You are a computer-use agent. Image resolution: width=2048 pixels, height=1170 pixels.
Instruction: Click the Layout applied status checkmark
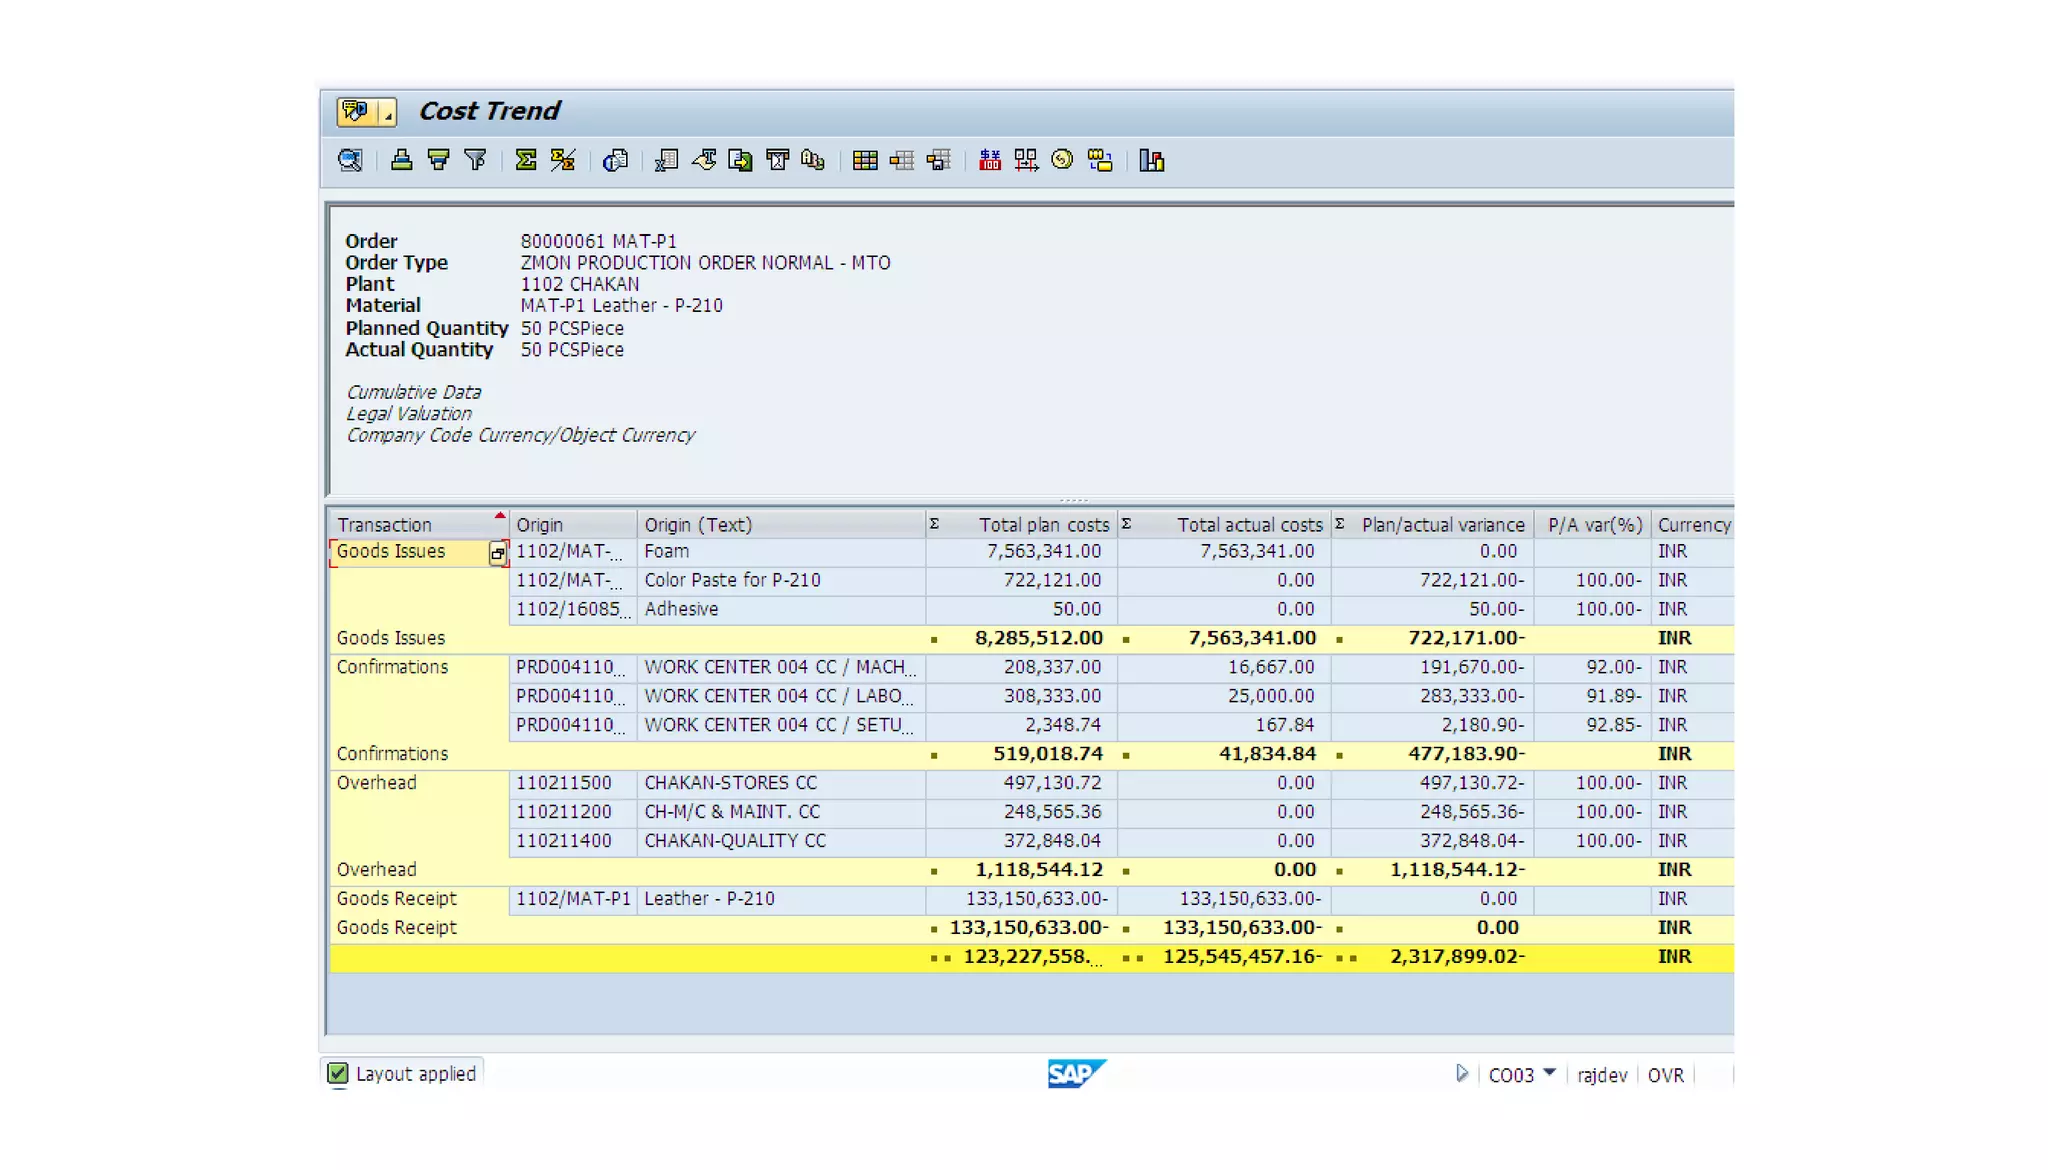pos(338,1073)
